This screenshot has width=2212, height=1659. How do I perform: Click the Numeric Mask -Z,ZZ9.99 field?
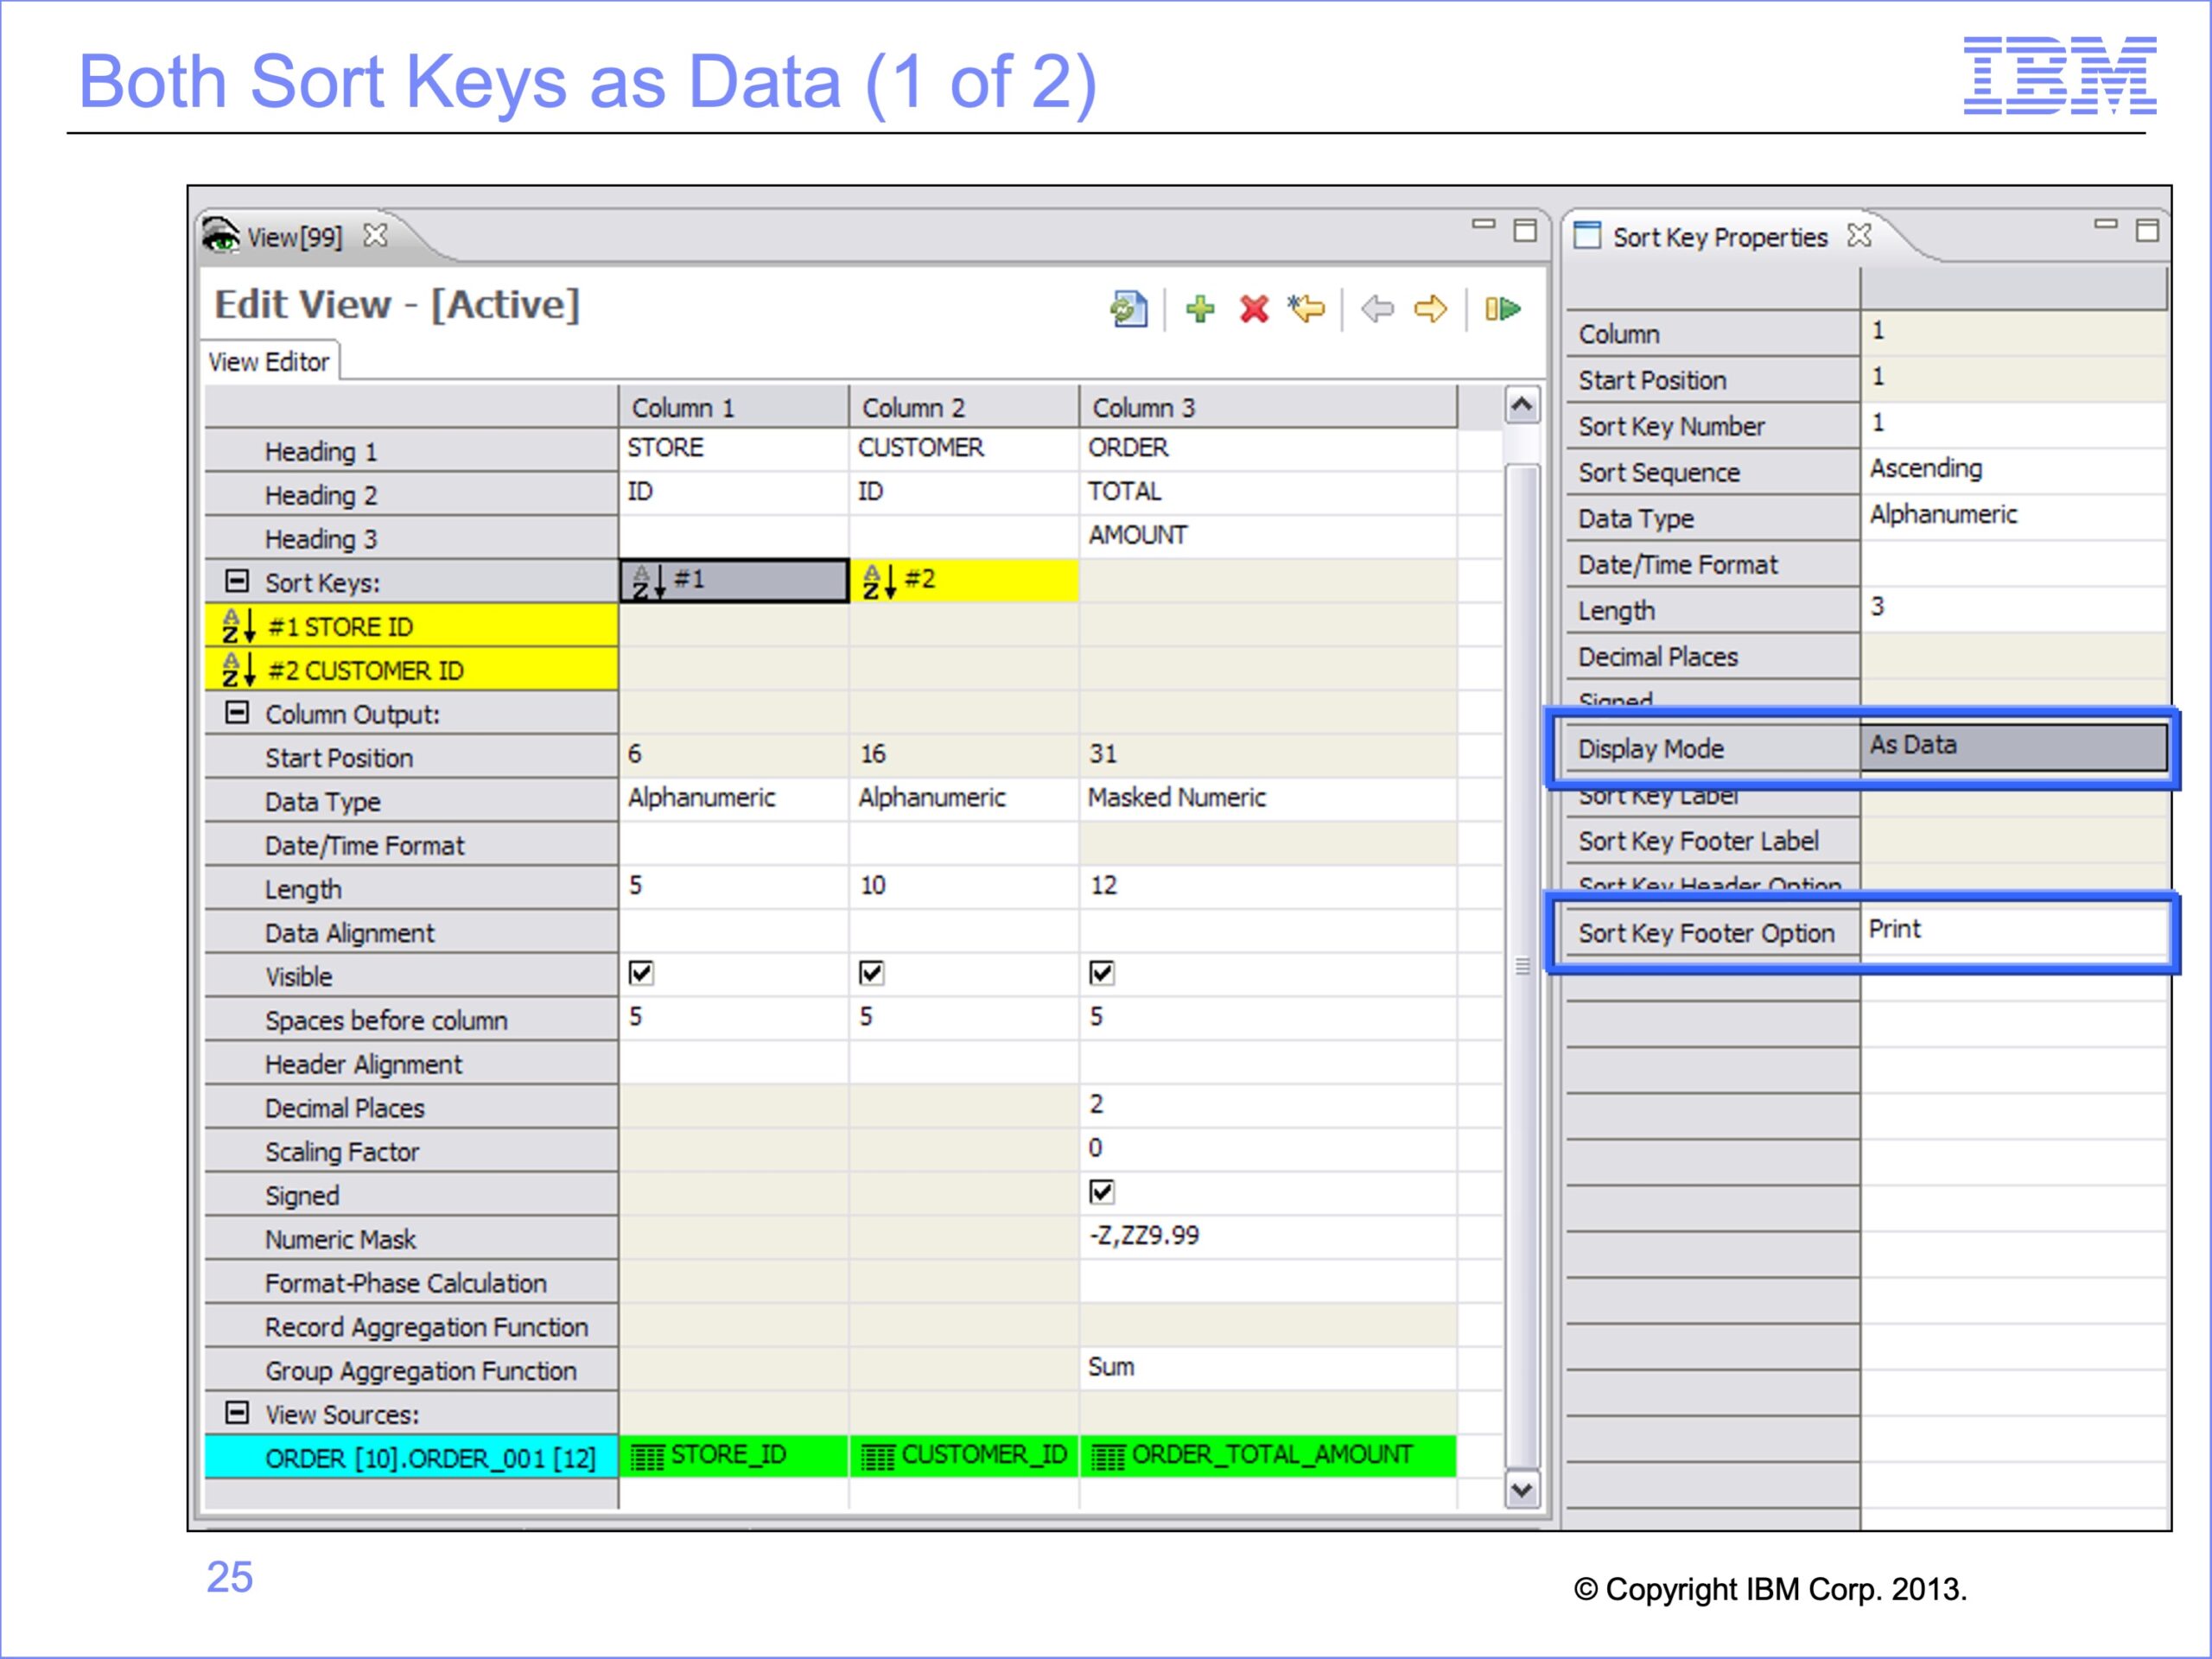point(1268,1237)
